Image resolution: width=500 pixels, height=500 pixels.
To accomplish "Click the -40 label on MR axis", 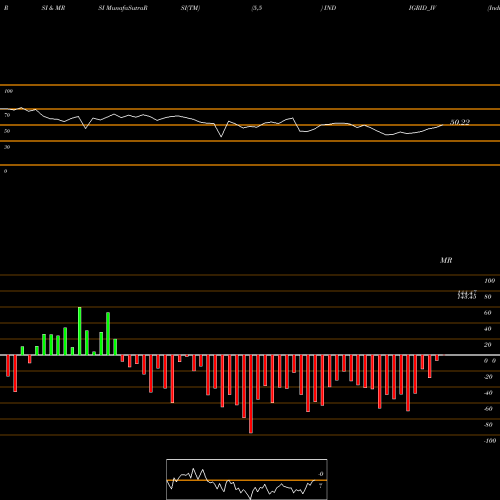I will click(x=488, y=393).
